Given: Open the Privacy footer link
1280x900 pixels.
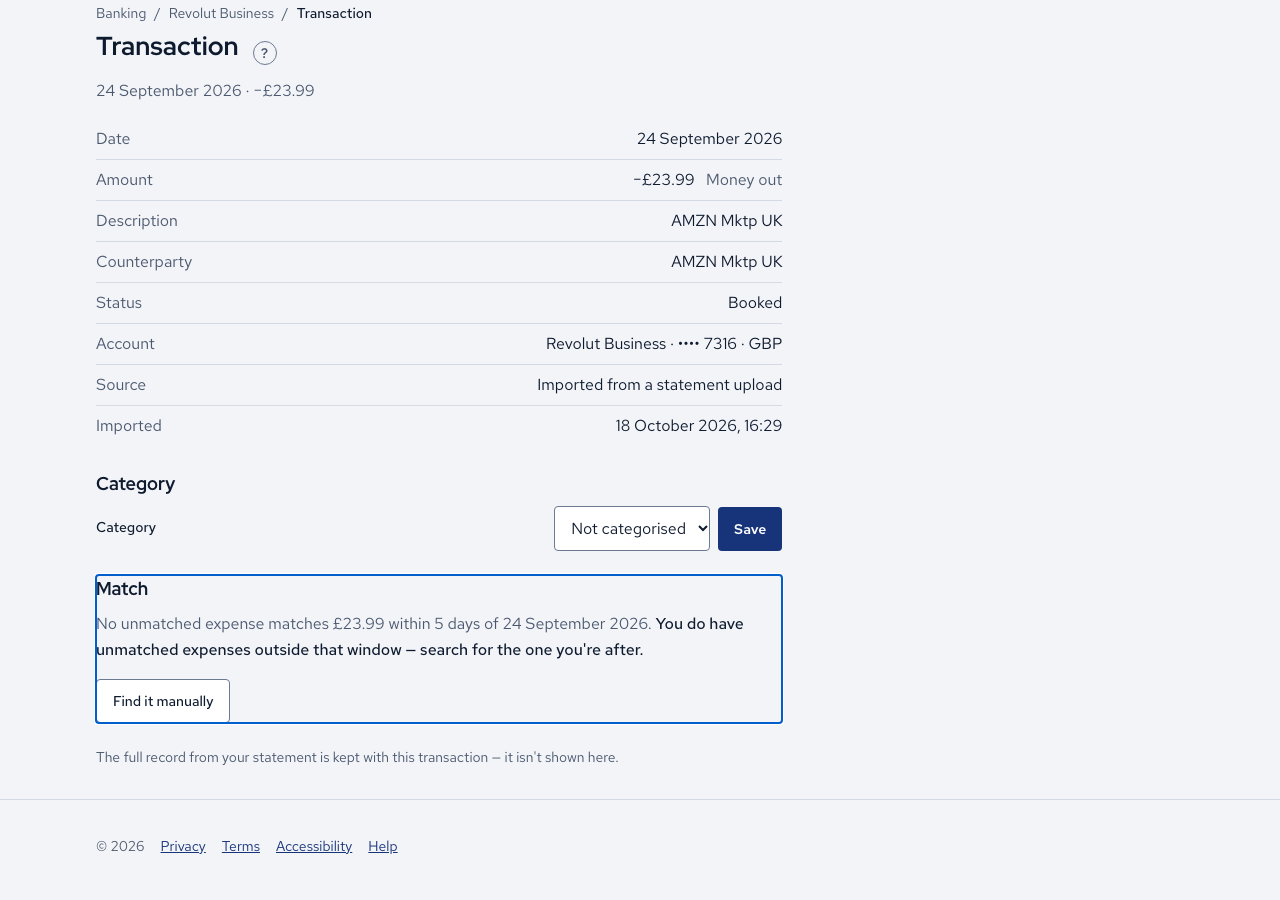Looking at the screenshot, I should [x=183, y=846].
